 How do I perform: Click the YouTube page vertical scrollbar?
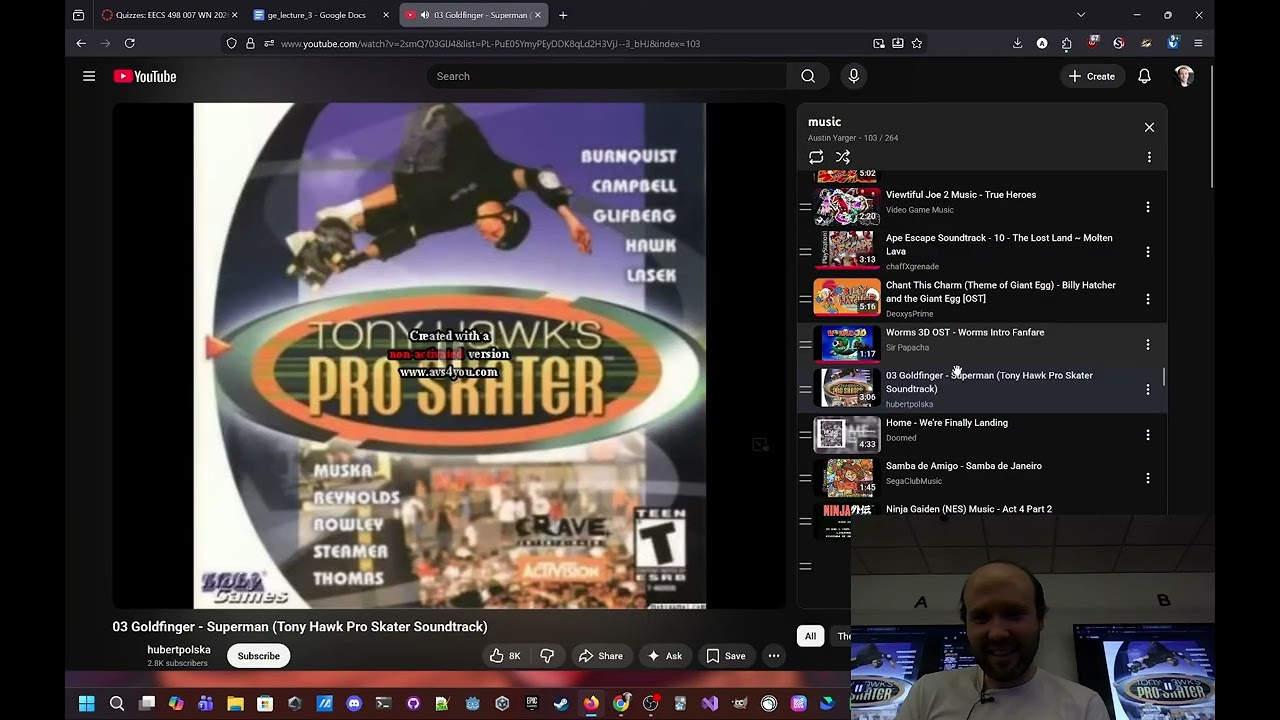(1211, 126)
